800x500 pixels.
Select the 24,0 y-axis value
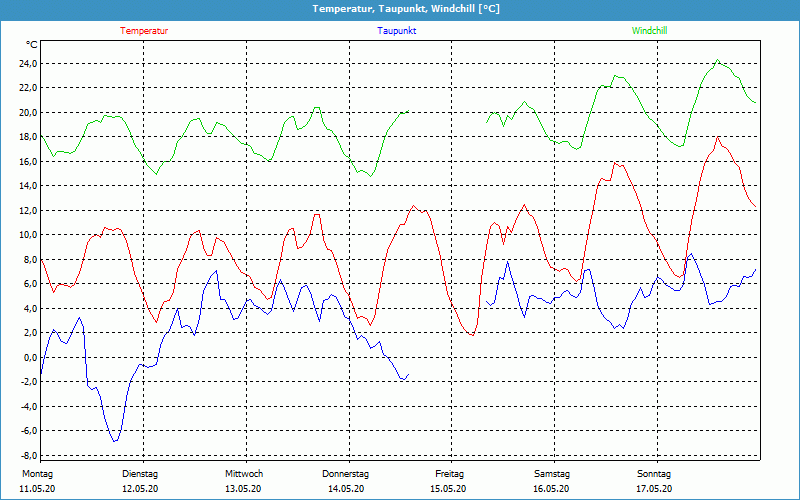click(x=28, y=64)
